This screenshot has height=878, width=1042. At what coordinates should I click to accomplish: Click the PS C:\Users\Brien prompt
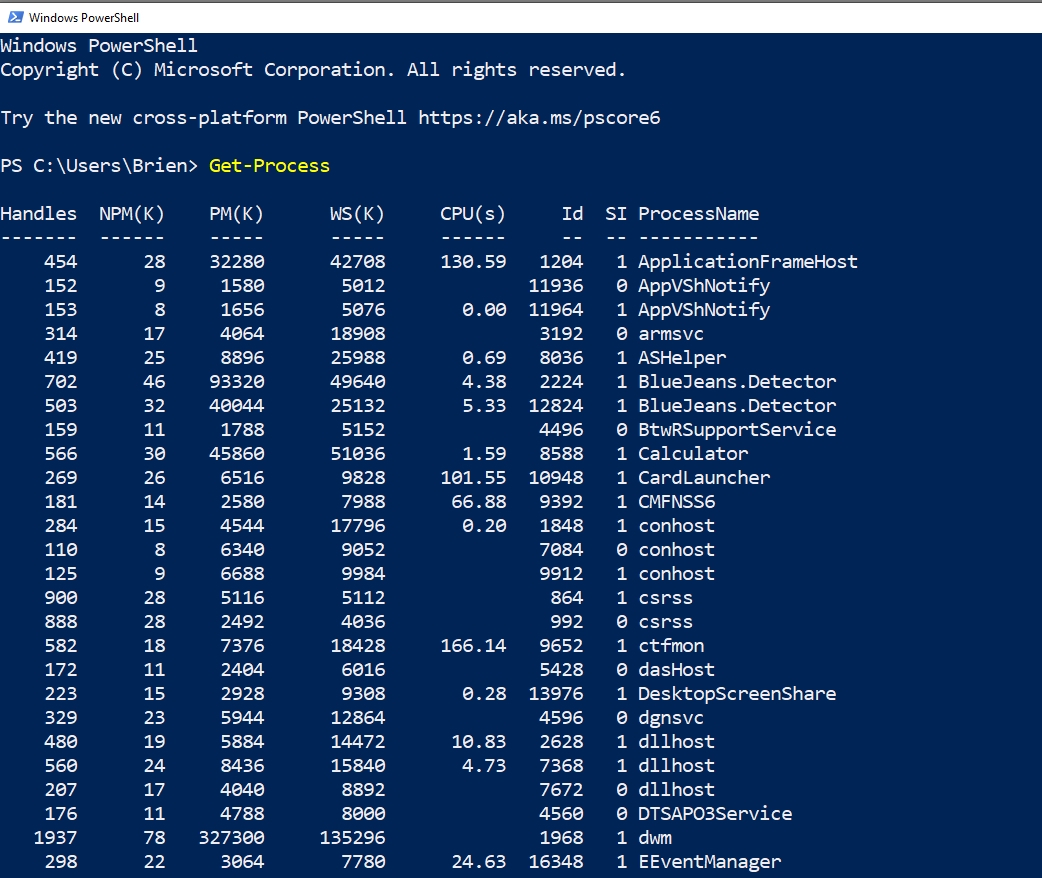(95, 165)
